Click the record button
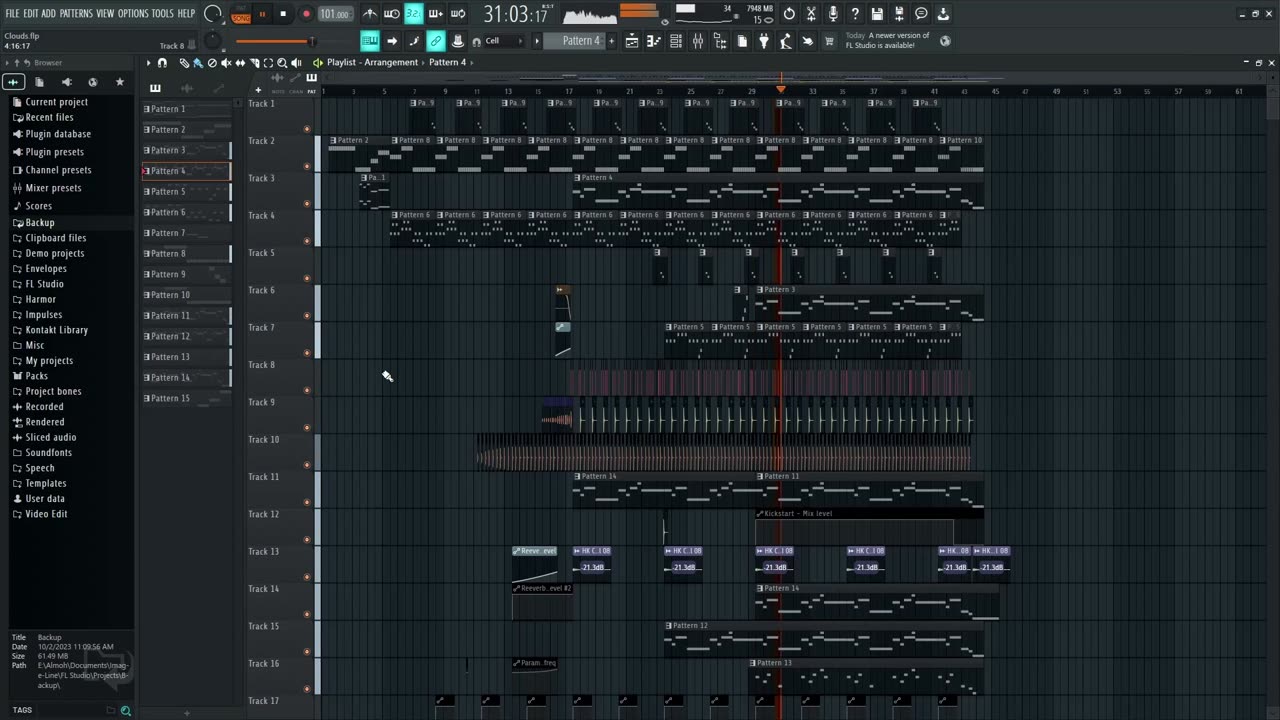The image size is (1280, 720). (x=306, y=14)
